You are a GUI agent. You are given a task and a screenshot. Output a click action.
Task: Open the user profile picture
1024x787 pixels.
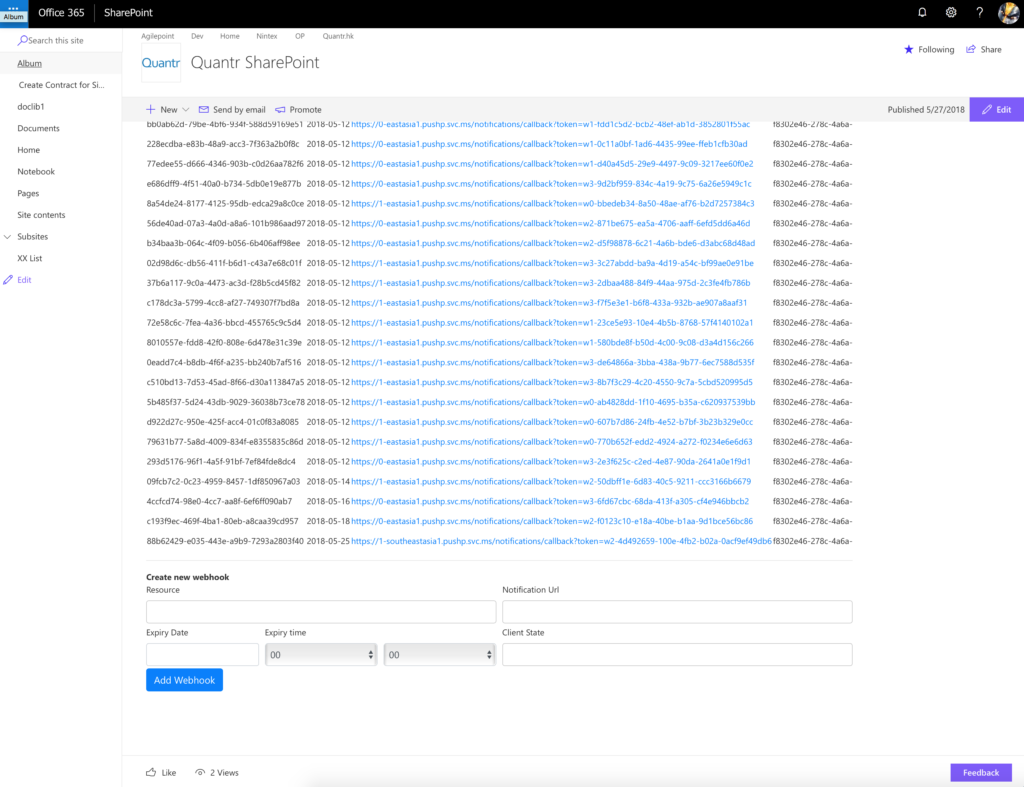(1009, 12)
